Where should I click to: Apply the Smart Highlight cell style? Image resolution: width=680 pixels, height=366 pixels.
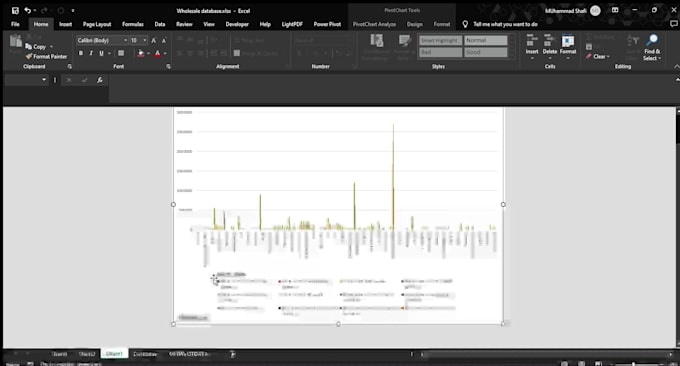pos(440,40)
